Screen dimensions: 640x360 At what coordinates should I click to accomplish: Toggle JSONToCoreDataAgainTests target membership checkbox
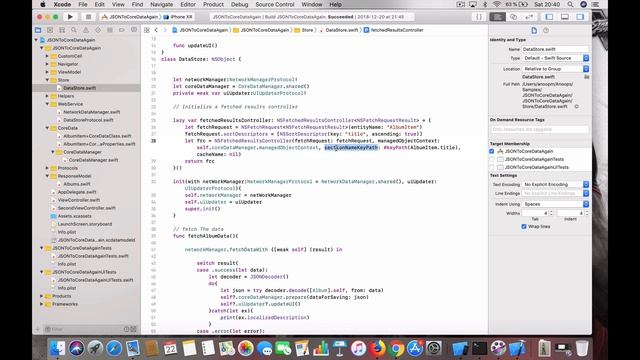tap(491, 159)
